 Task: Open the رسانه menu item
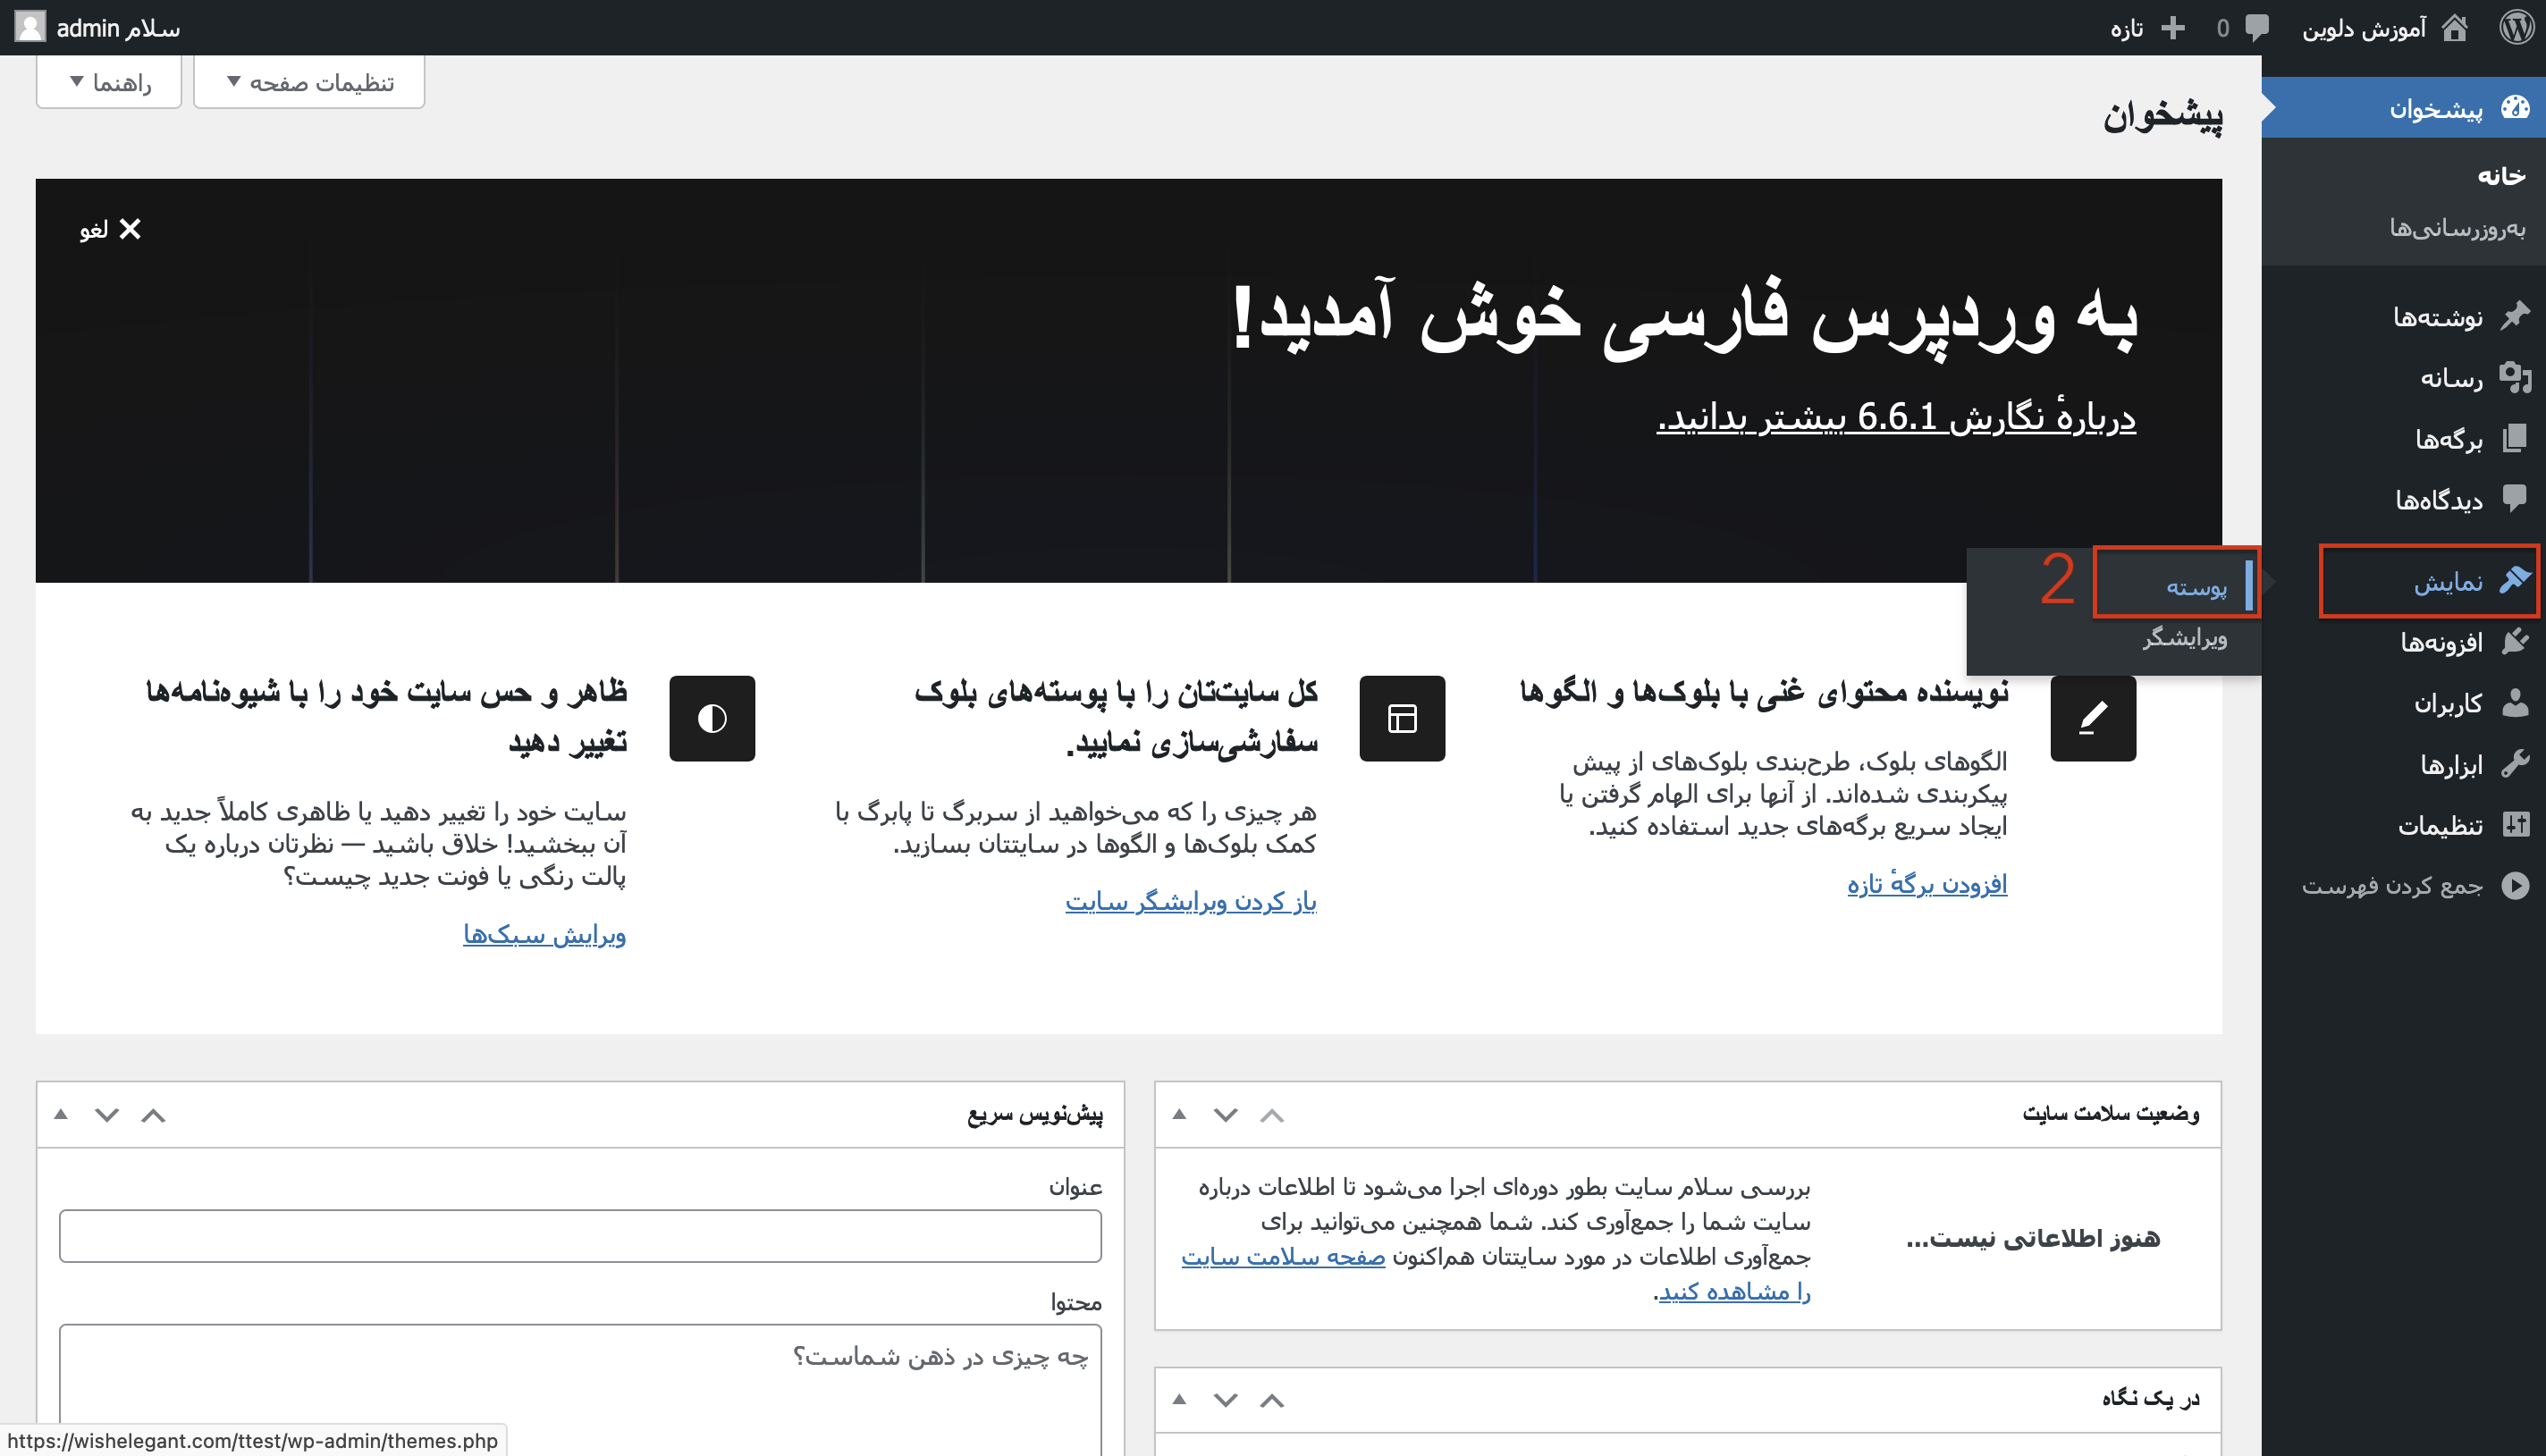click(2404, 378)
